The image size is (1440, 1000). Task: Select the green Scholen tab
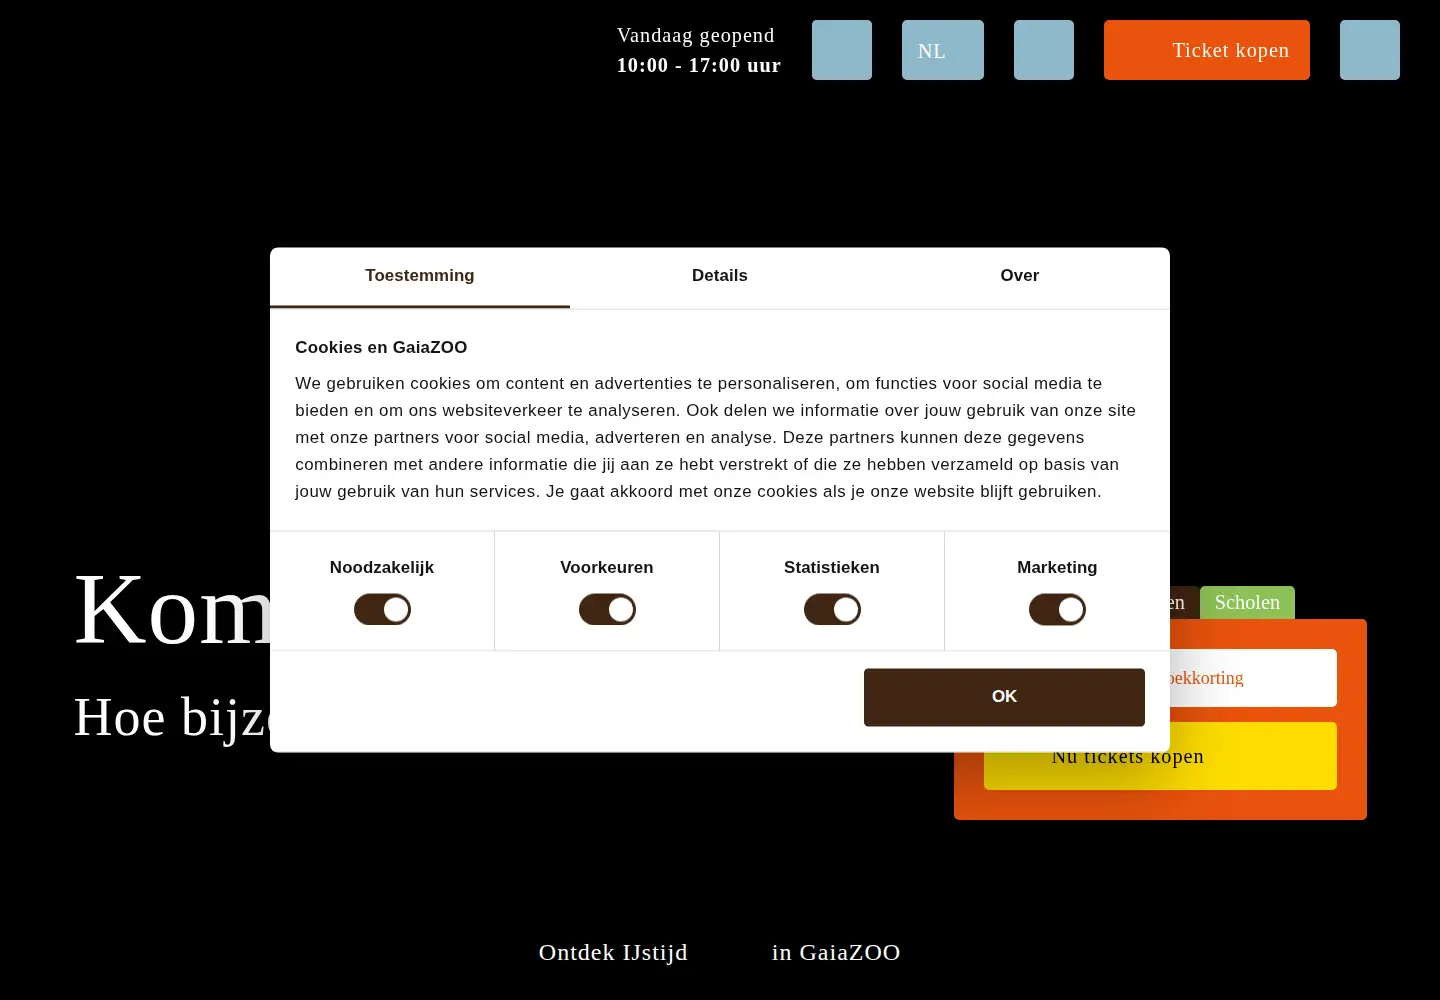(1247, 603)
